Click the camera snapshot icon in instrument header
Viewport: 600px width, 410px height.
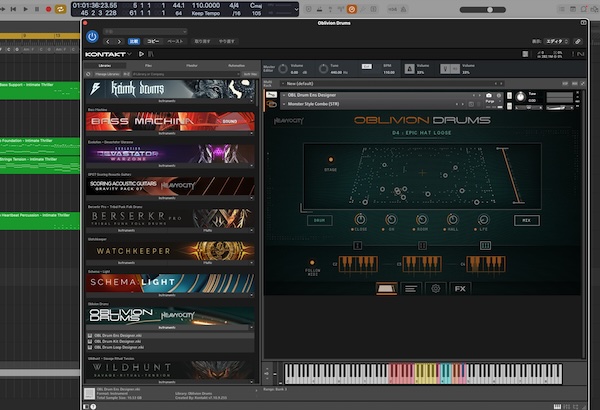tap(489, 95)
